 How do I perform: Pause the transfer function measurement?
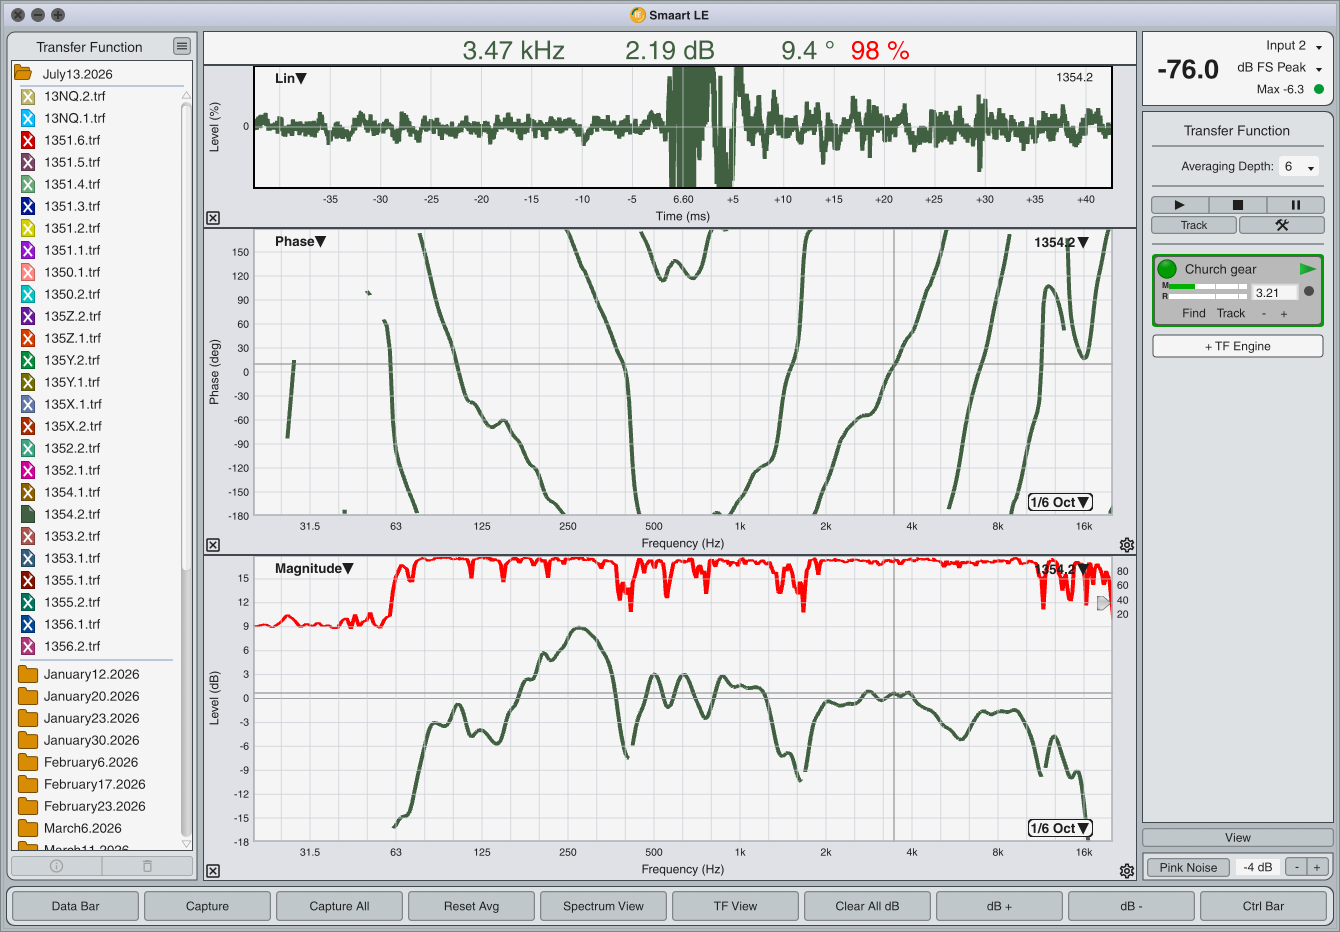(x=1295, y=205)
